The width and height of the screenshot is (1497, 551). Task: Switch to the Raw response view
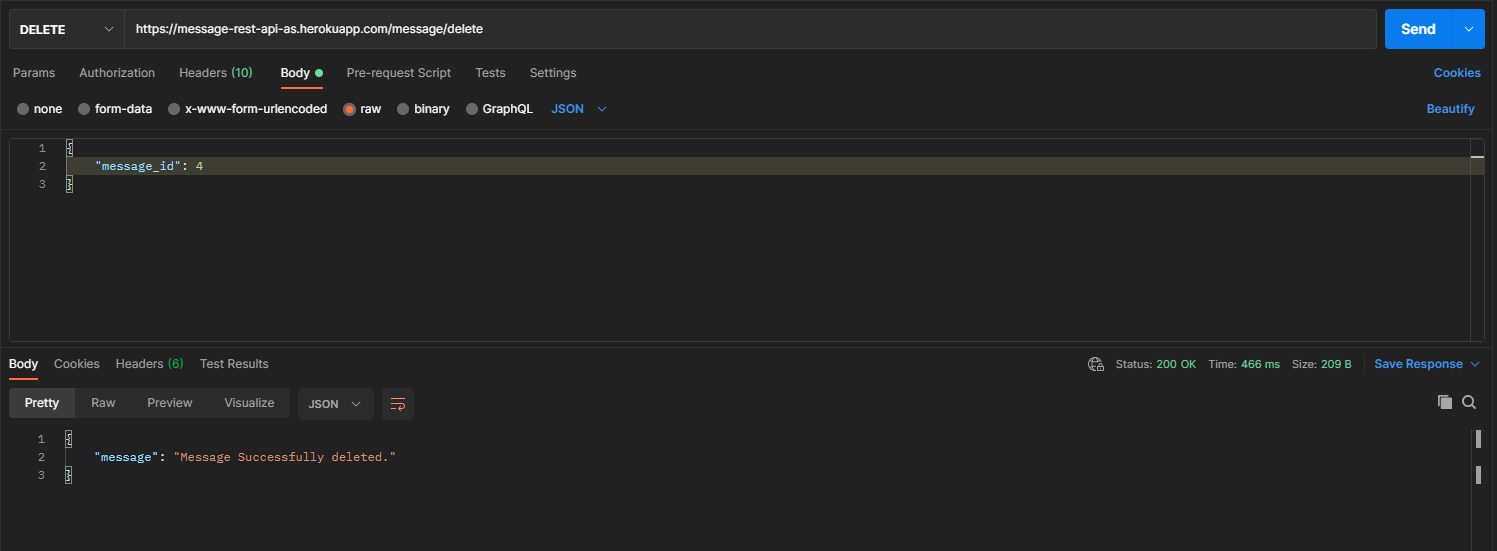[x=103, y=403]
